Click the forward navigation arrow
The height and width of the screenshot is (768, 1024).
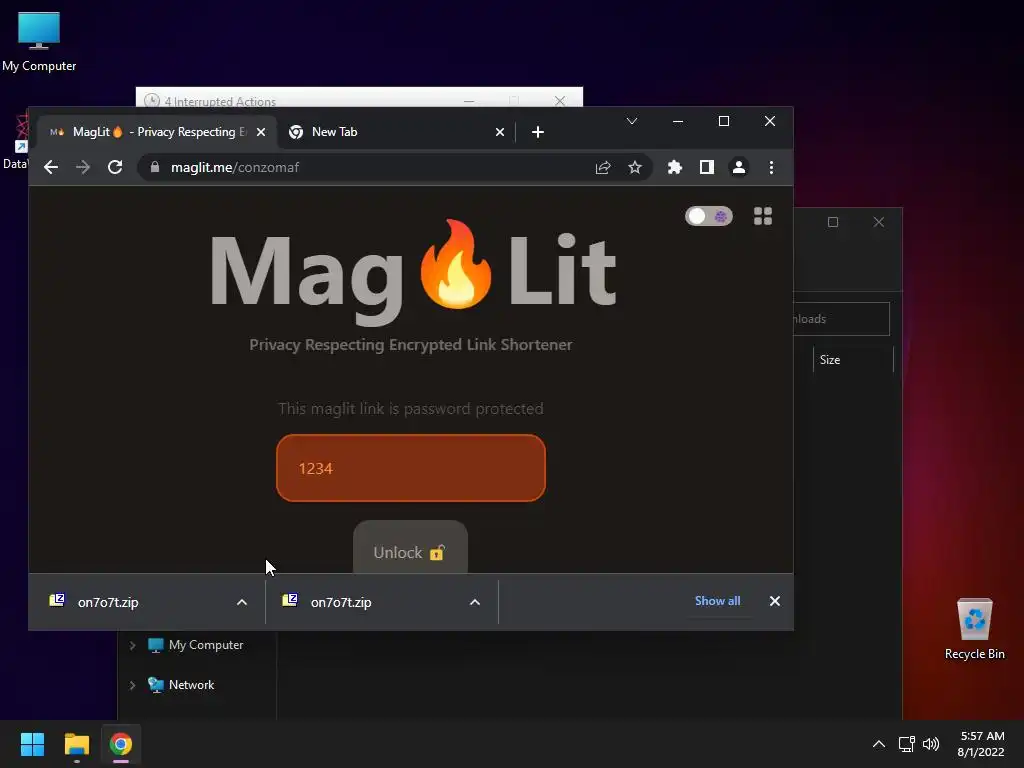click(x=83, y=167)
